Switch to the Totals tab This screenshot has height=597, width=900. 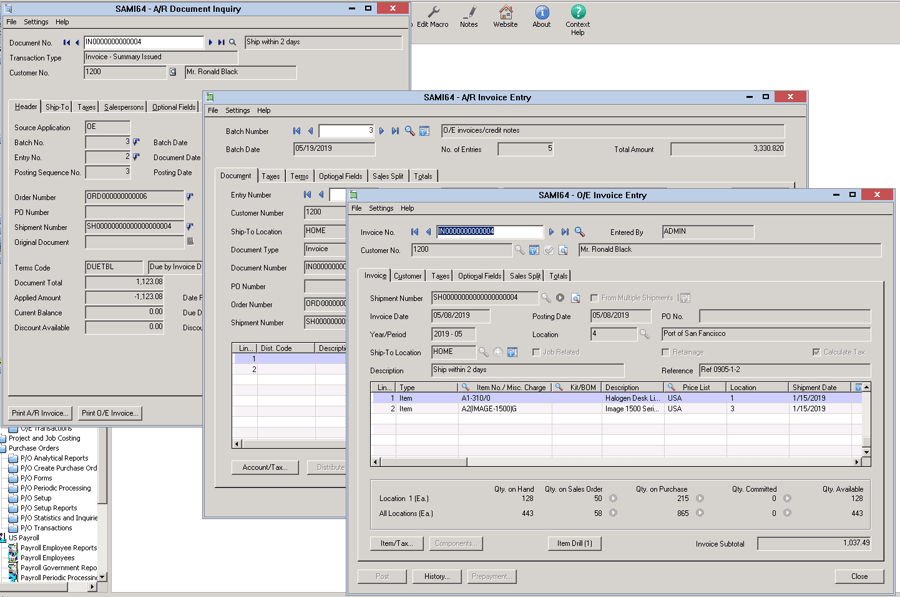point(558,276)
